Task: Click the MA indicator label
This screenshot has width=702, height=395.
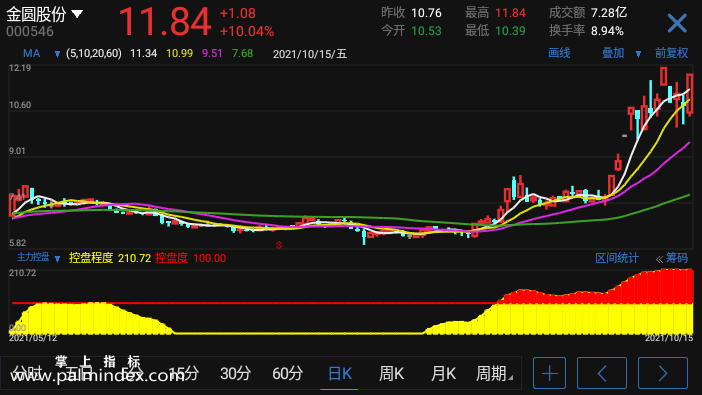Action: pyautogui.click(x=31, y=54)
